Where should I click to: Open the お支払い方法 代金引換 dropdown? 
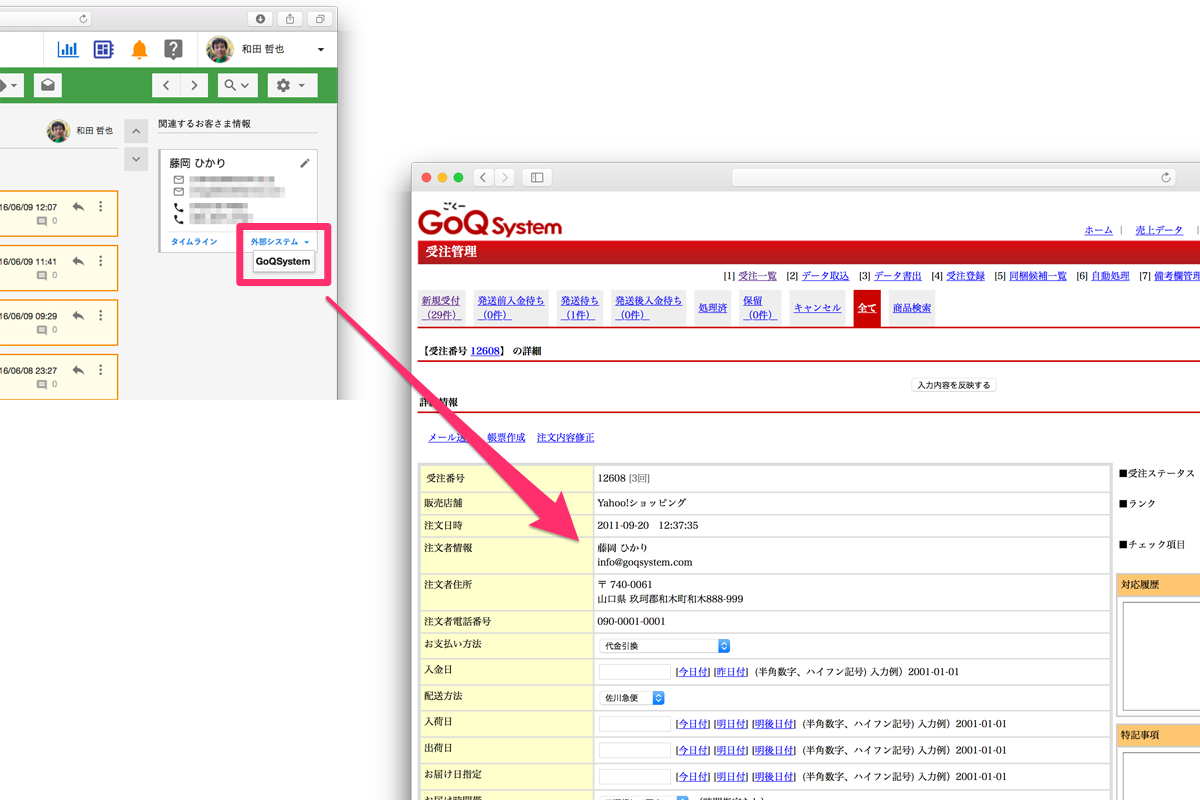click(665, 646)
